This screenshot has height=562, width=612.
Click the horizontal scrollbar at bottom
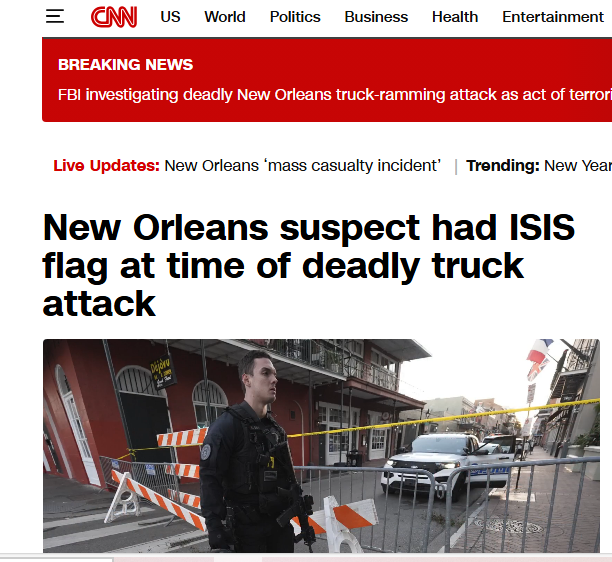[x=306, y=559]
